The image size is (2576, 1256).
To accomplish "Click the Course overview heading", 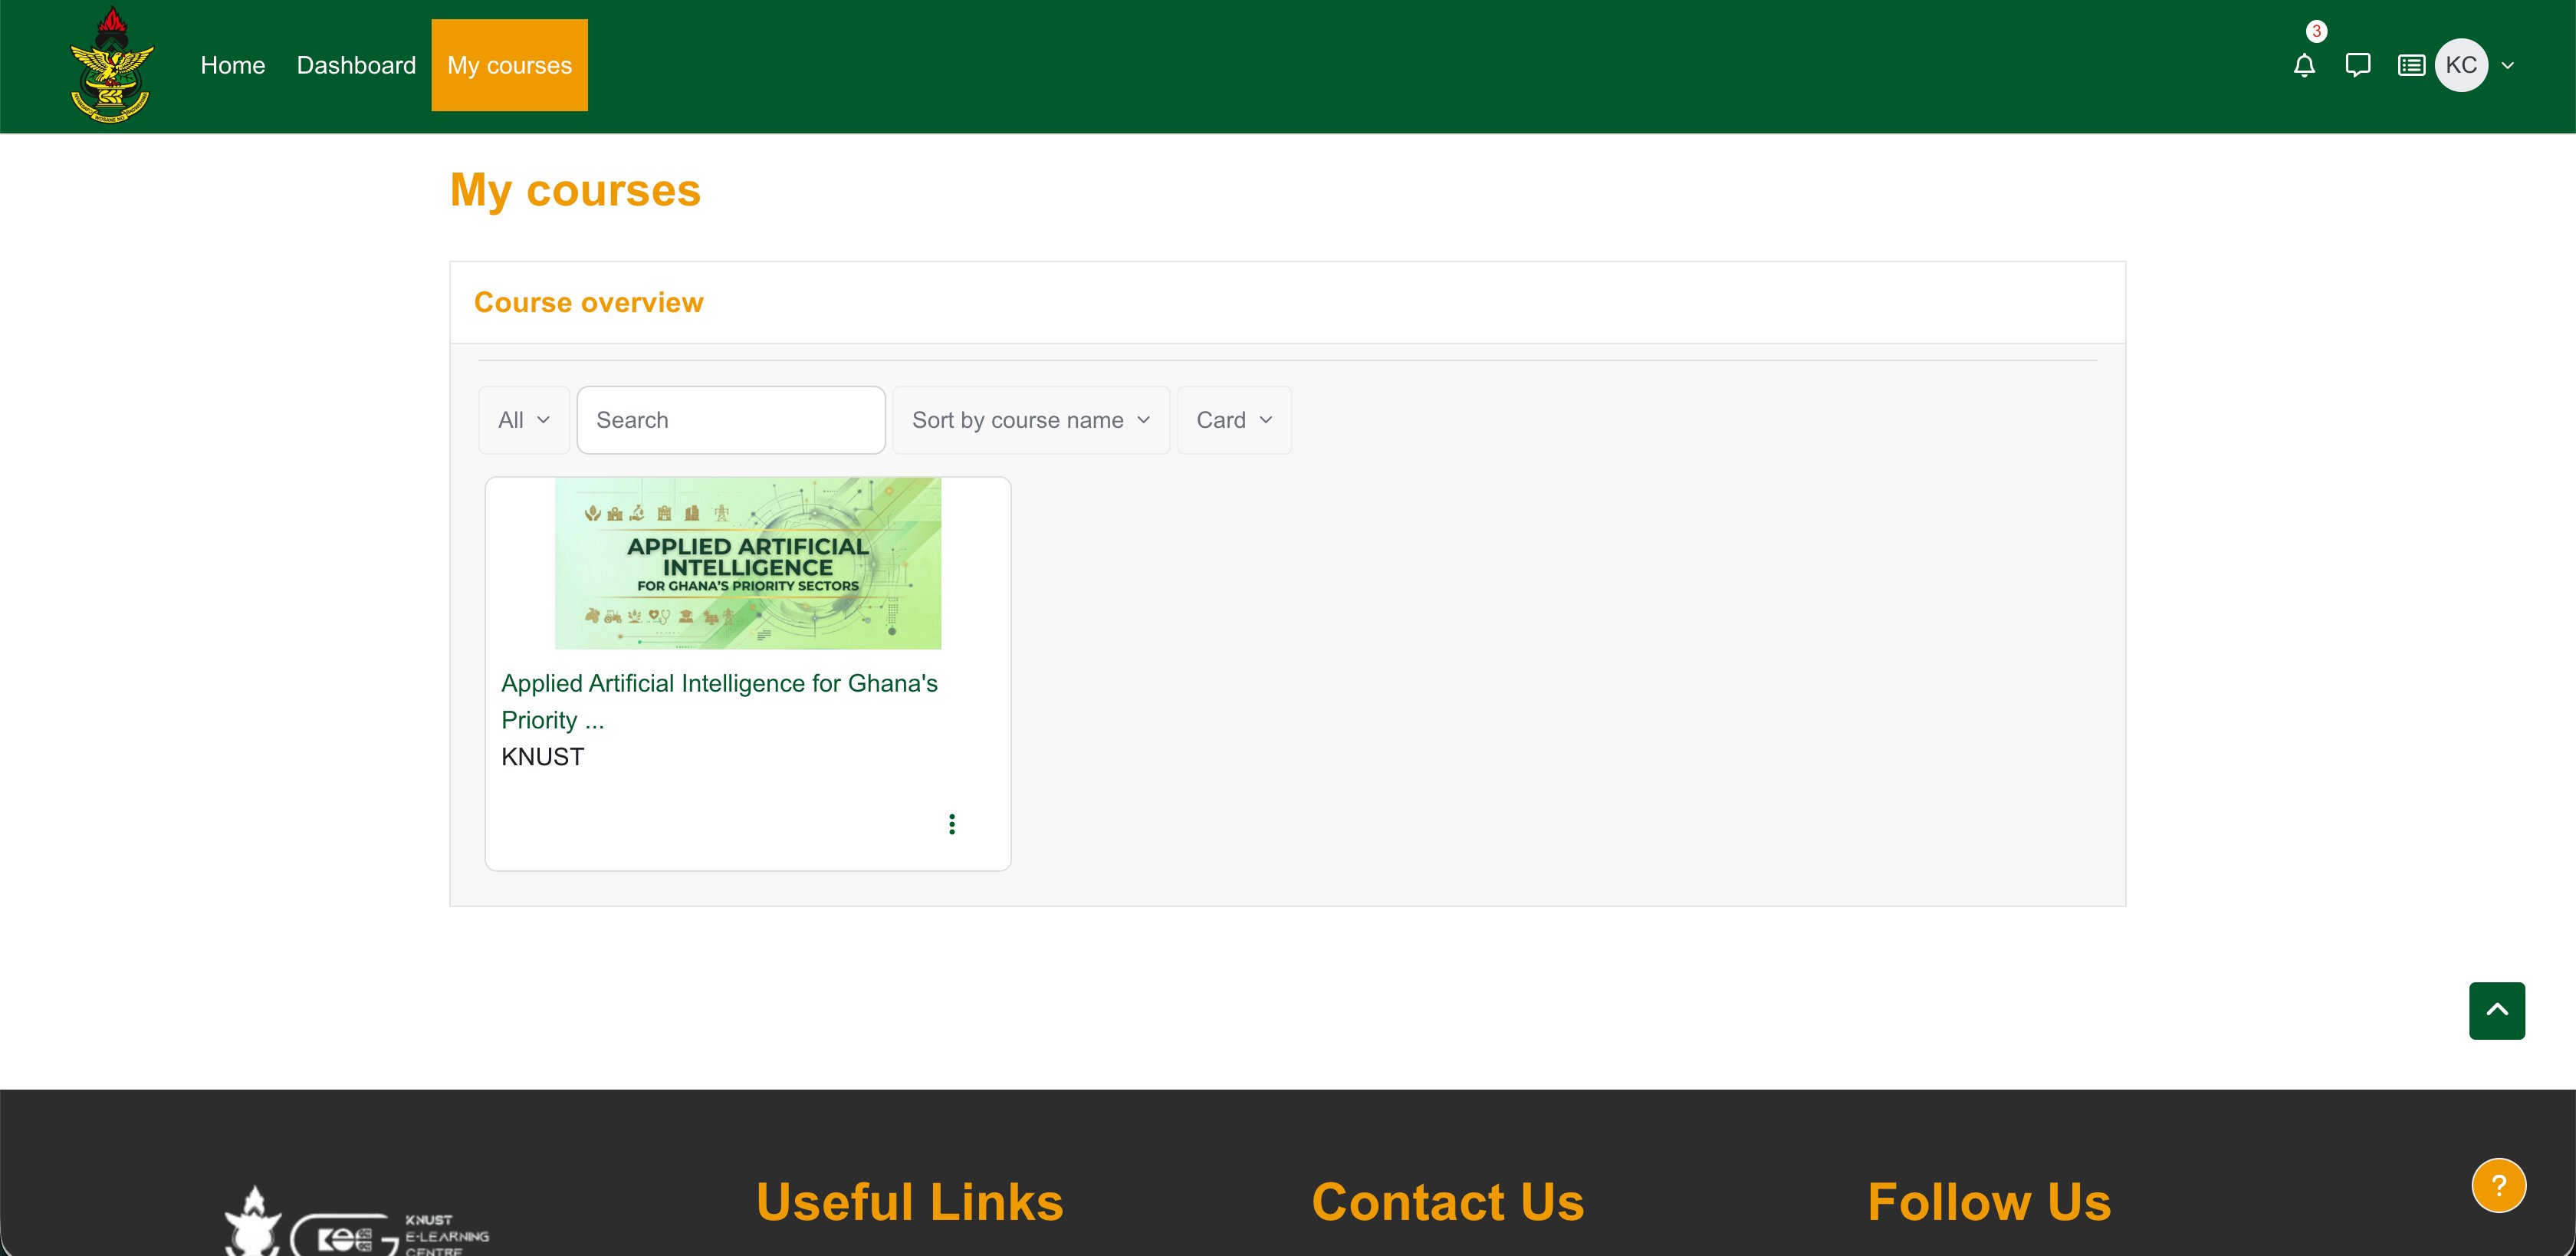I will [588, 302].
